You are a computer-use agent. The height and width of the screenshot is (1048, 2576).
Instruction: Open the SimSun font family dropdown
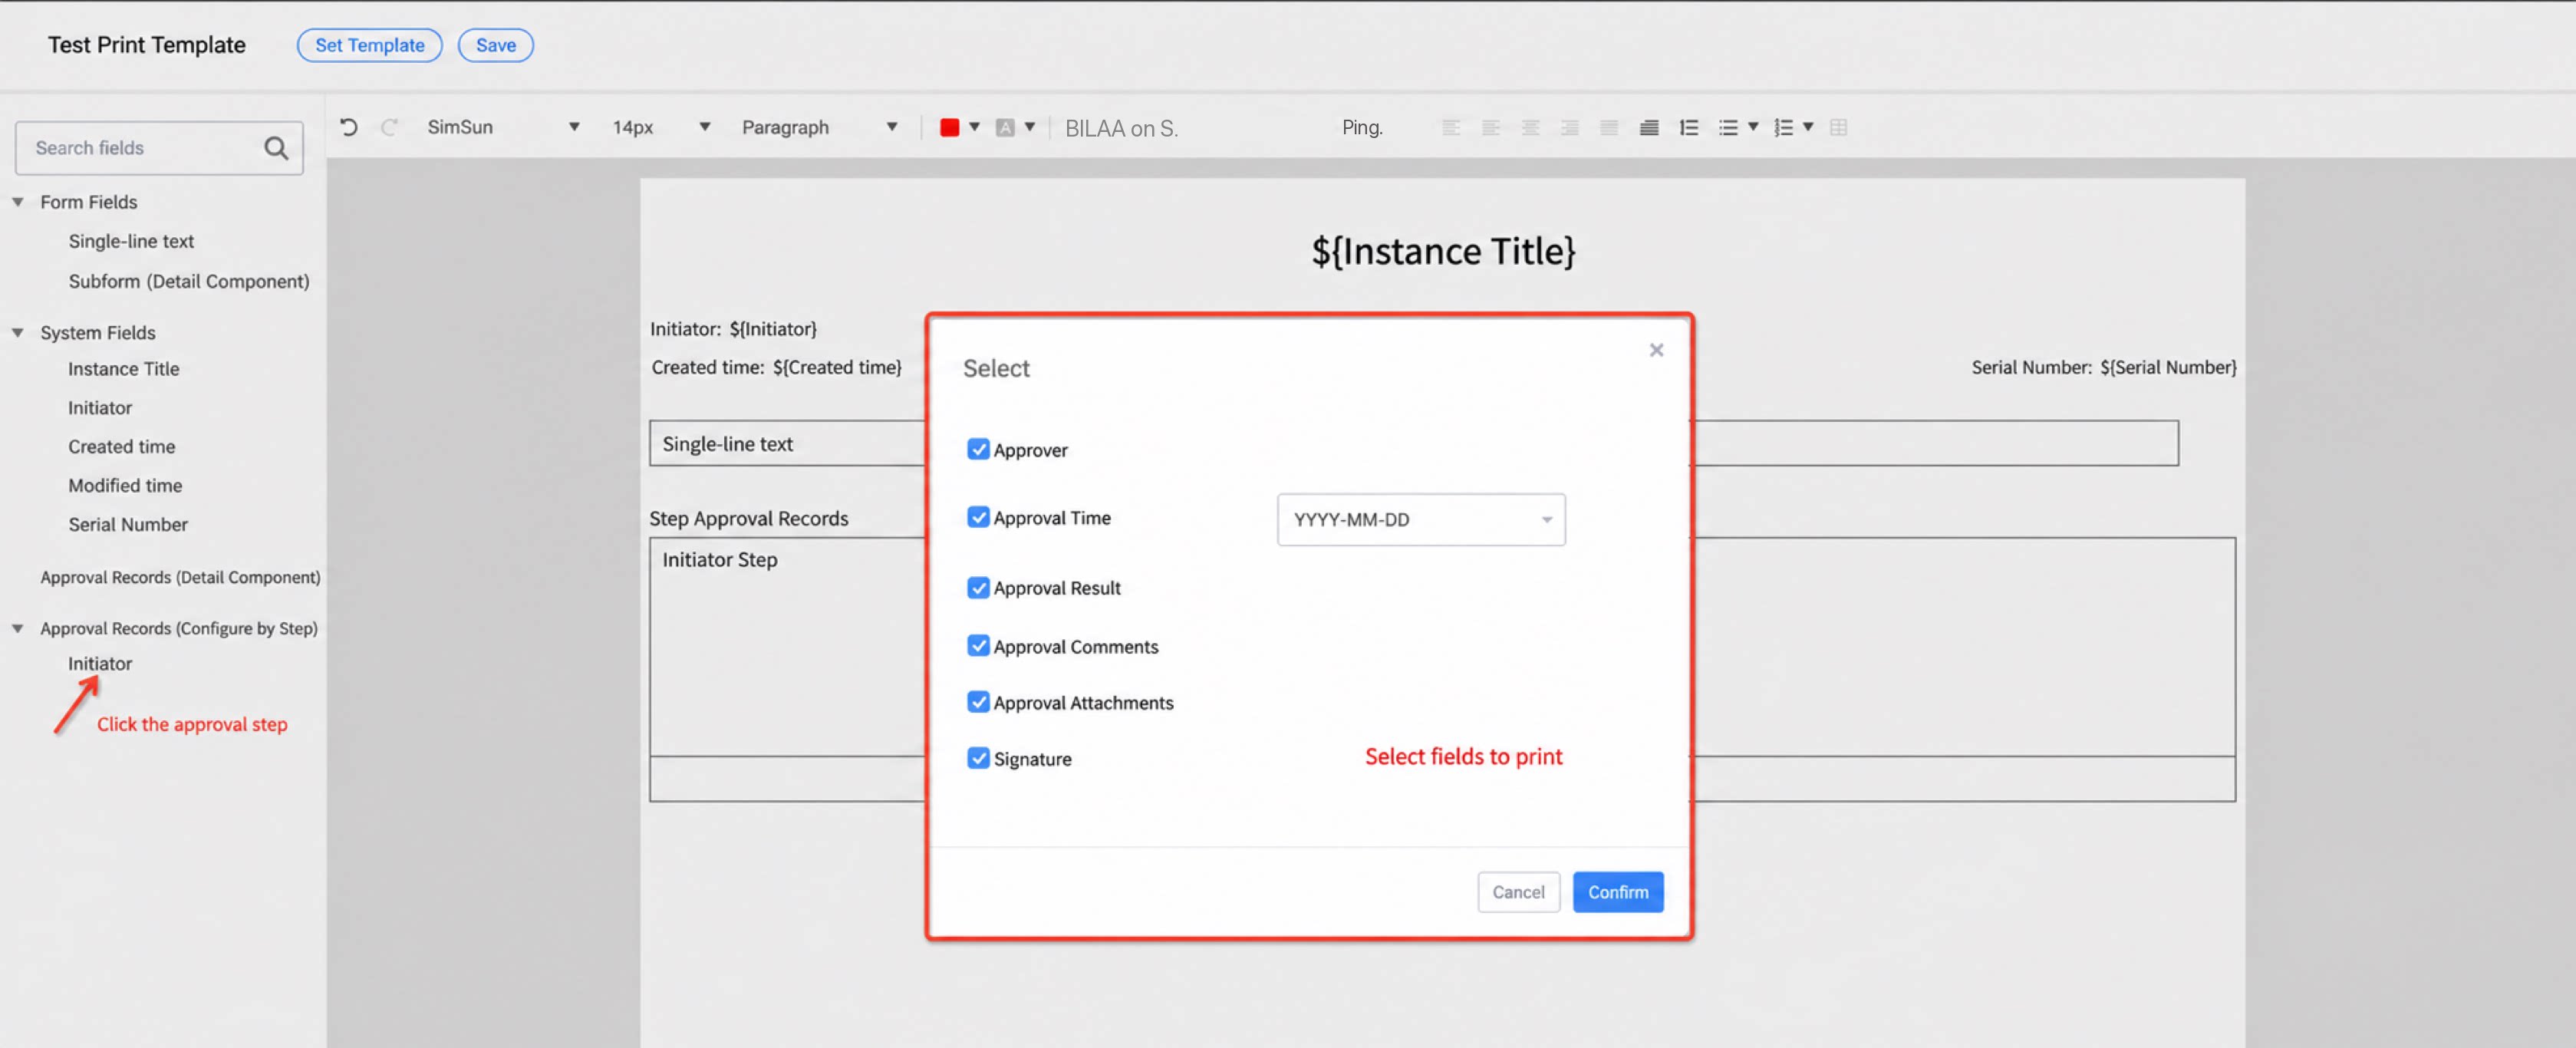pyautogui.click(x=503, y=127)
